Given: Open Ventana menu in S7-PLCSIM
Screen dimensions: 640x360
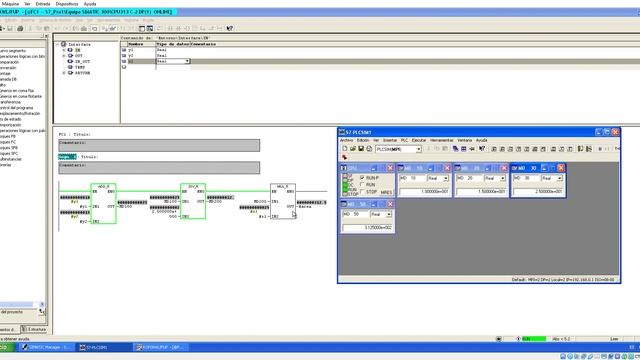Looking at the screenshot, I should tap(464, 140).
